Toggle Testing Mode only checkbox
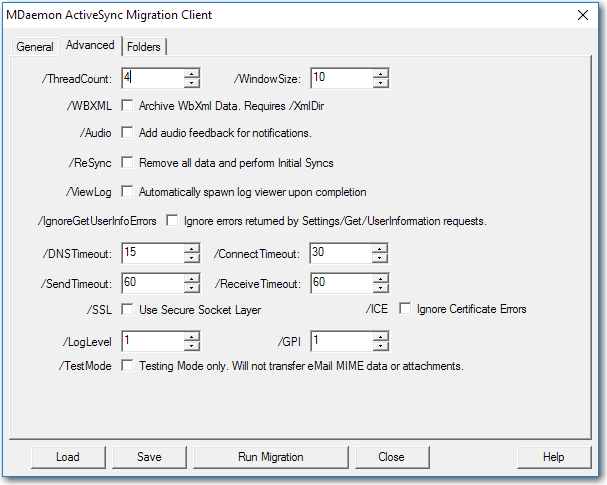Image resolution: width=607 pixels, height=485 pixels. pos(128,366)
